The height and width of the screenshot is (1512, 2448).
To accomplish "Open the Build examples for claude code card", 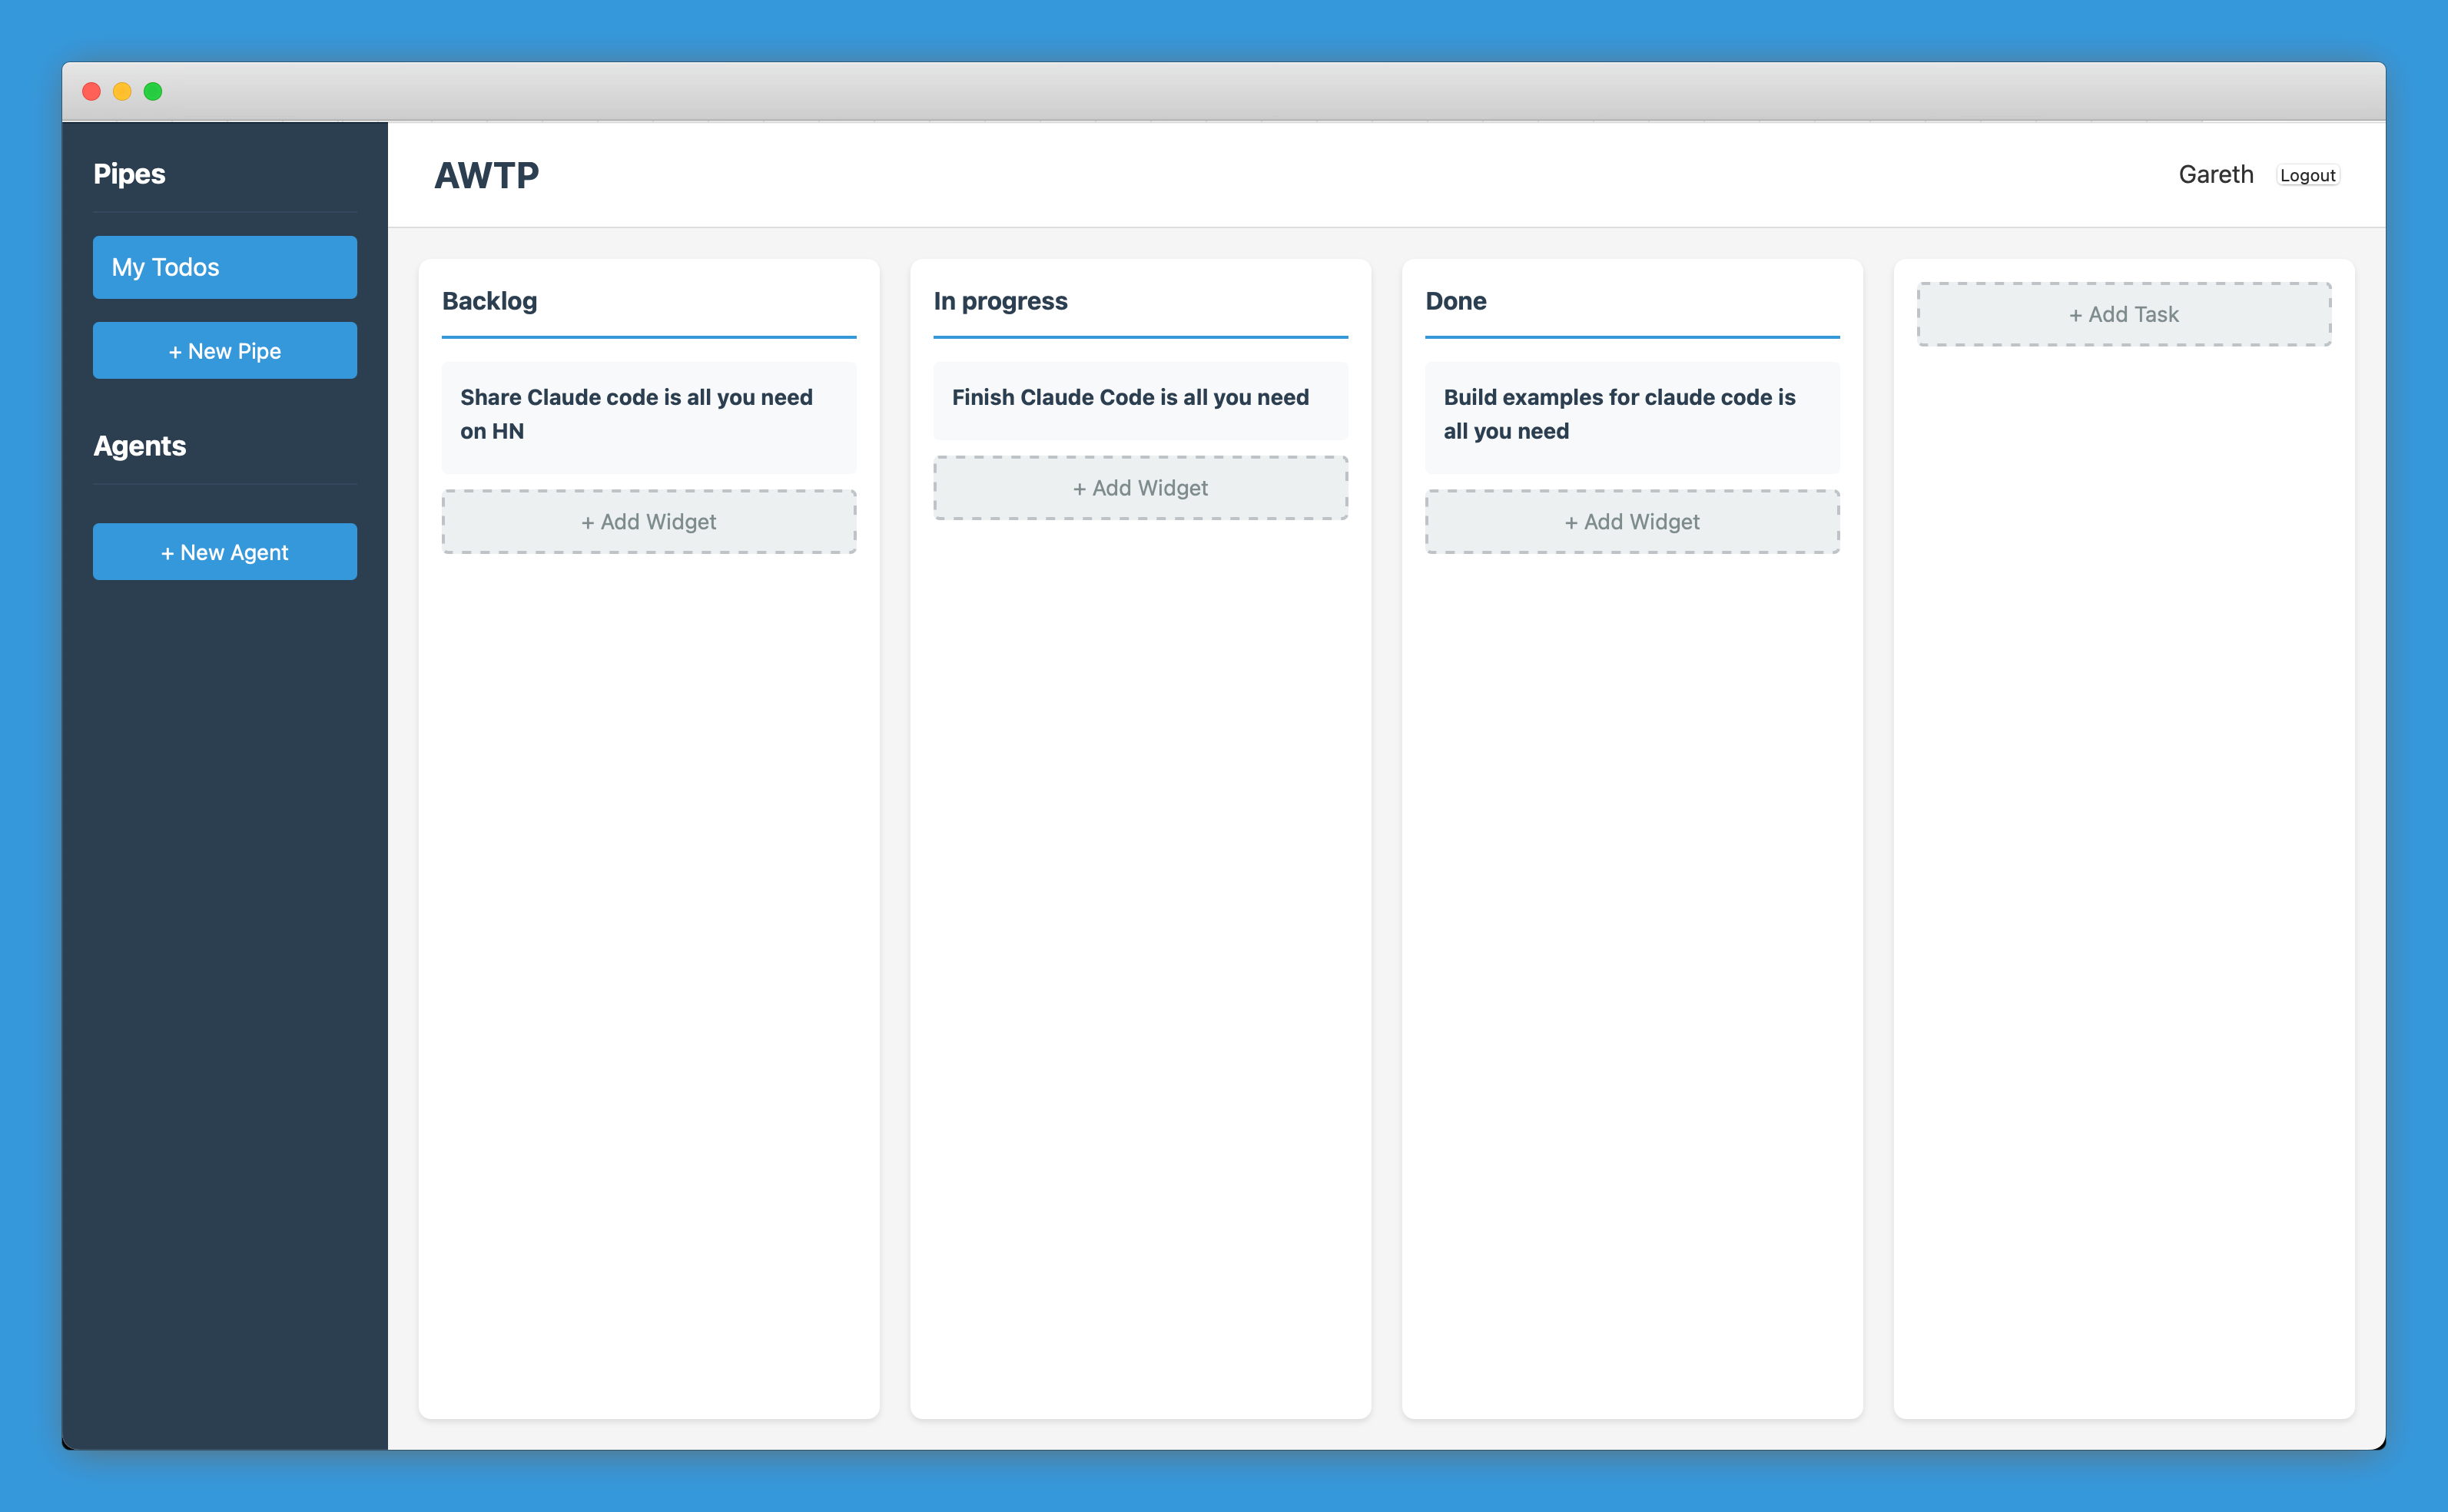I will [1631, 415].
